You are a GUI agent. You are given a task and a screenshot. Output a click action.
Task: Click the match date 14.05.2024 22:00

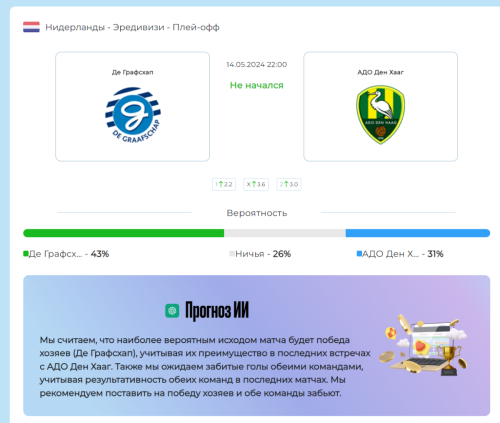pos(257,65)
